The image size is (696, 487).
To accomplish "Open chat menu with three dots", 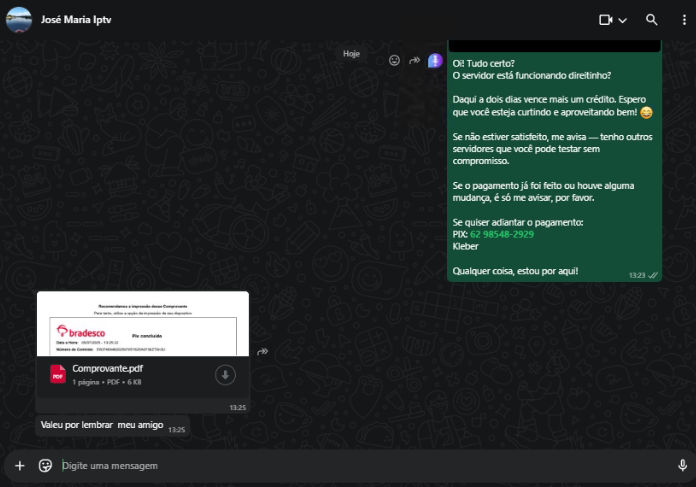I will [x=684, y=20].
